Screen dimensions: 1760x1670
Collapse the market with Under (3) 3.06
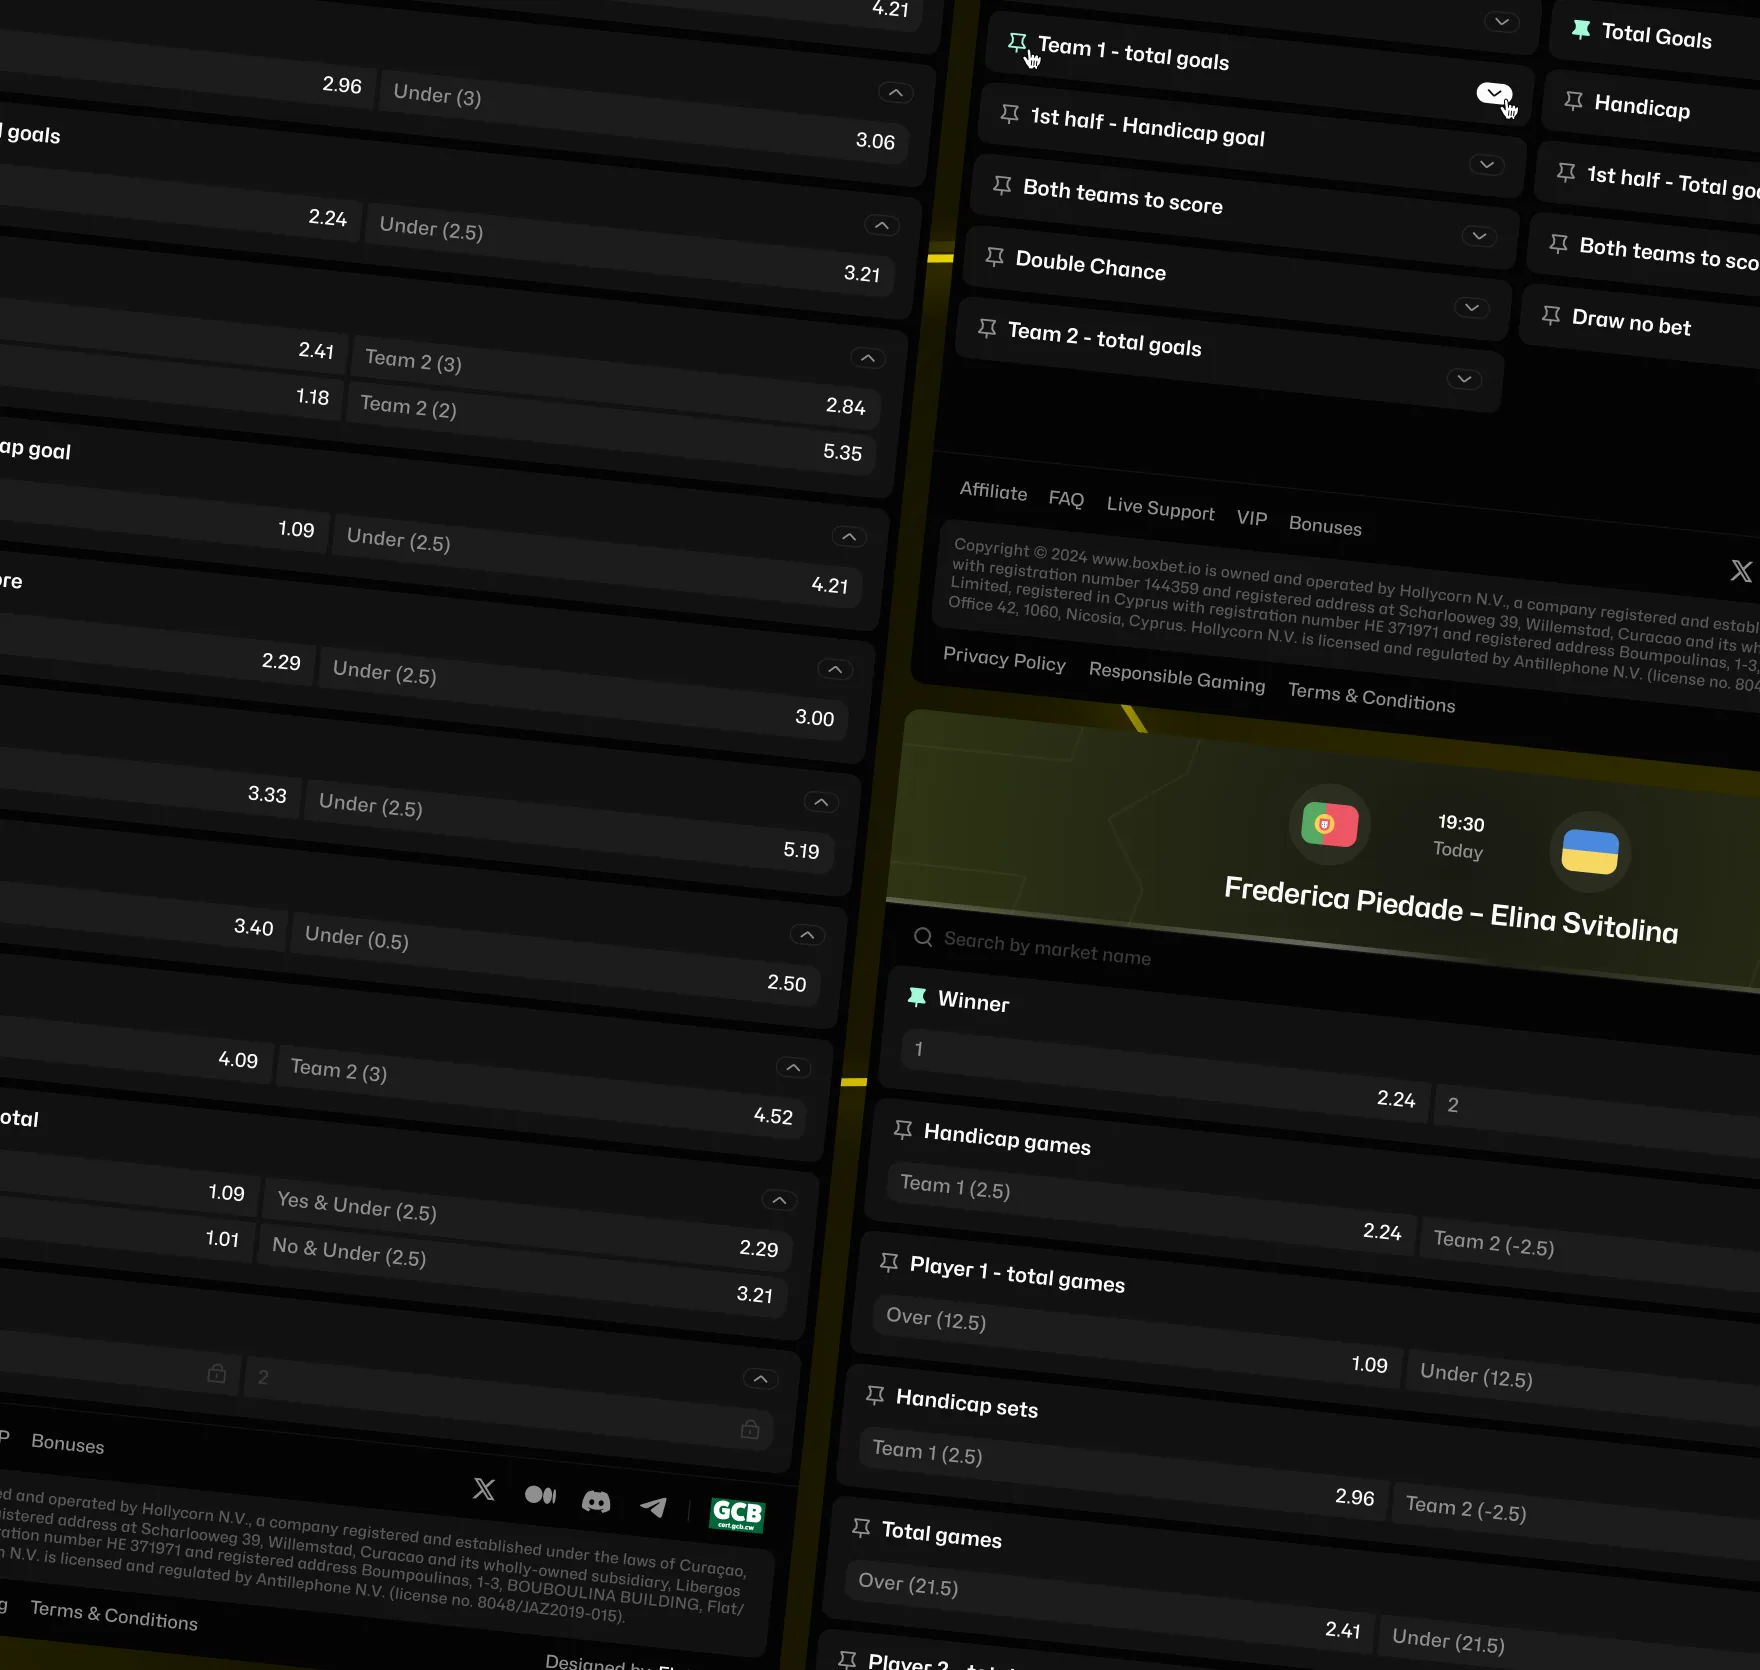(896, 93)
